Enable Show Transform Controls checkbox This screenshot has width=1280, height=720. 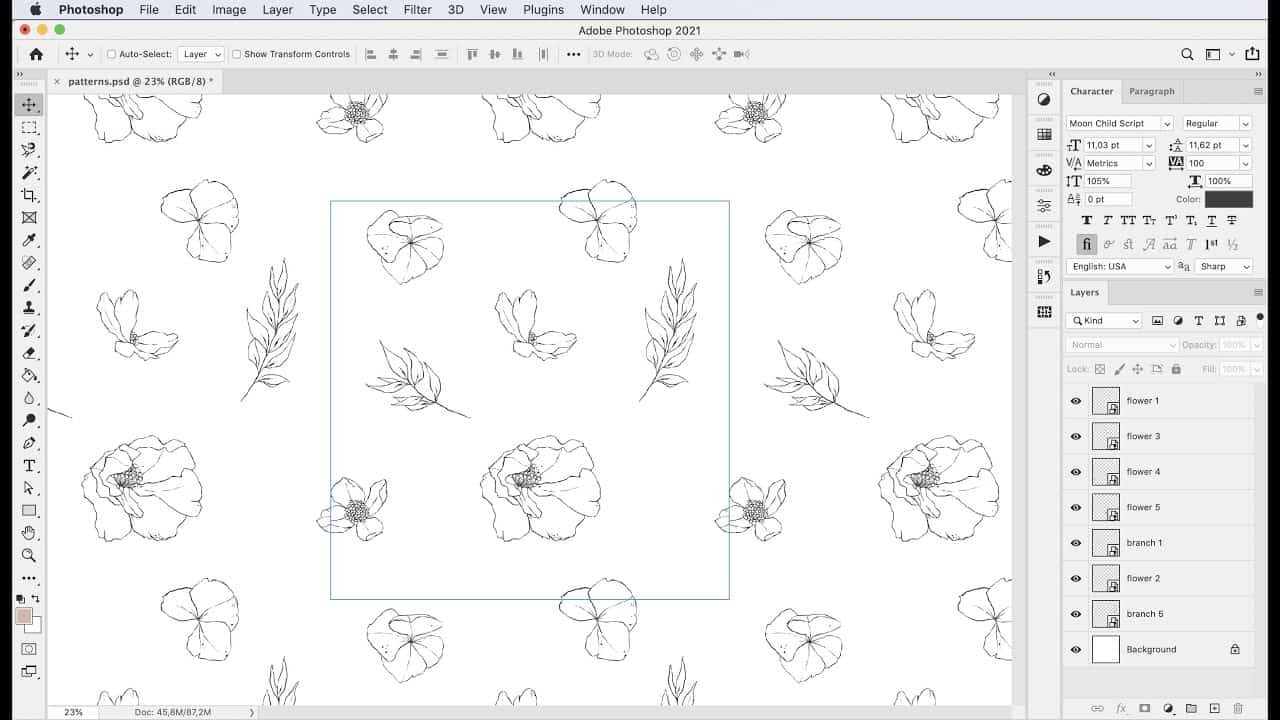coord(237,54)
